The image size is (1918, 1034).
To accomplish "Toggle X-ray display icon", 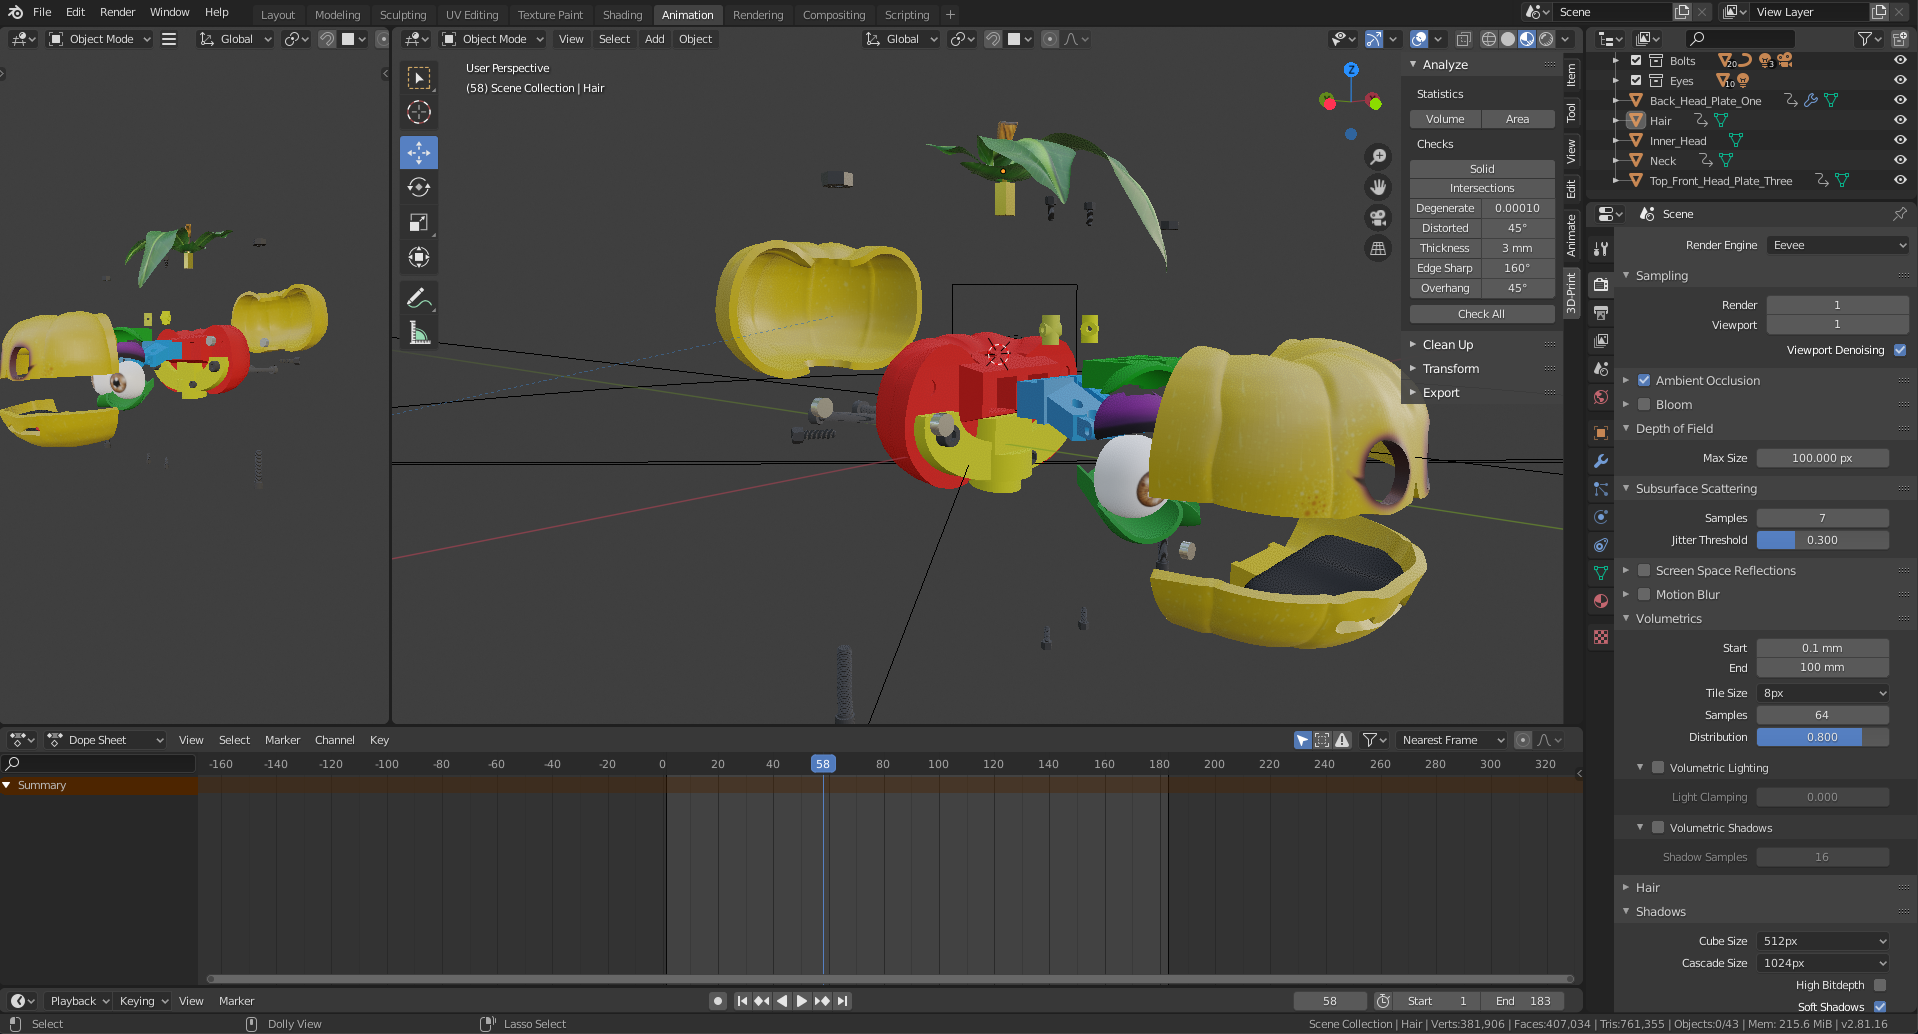I will point(1463,39).
